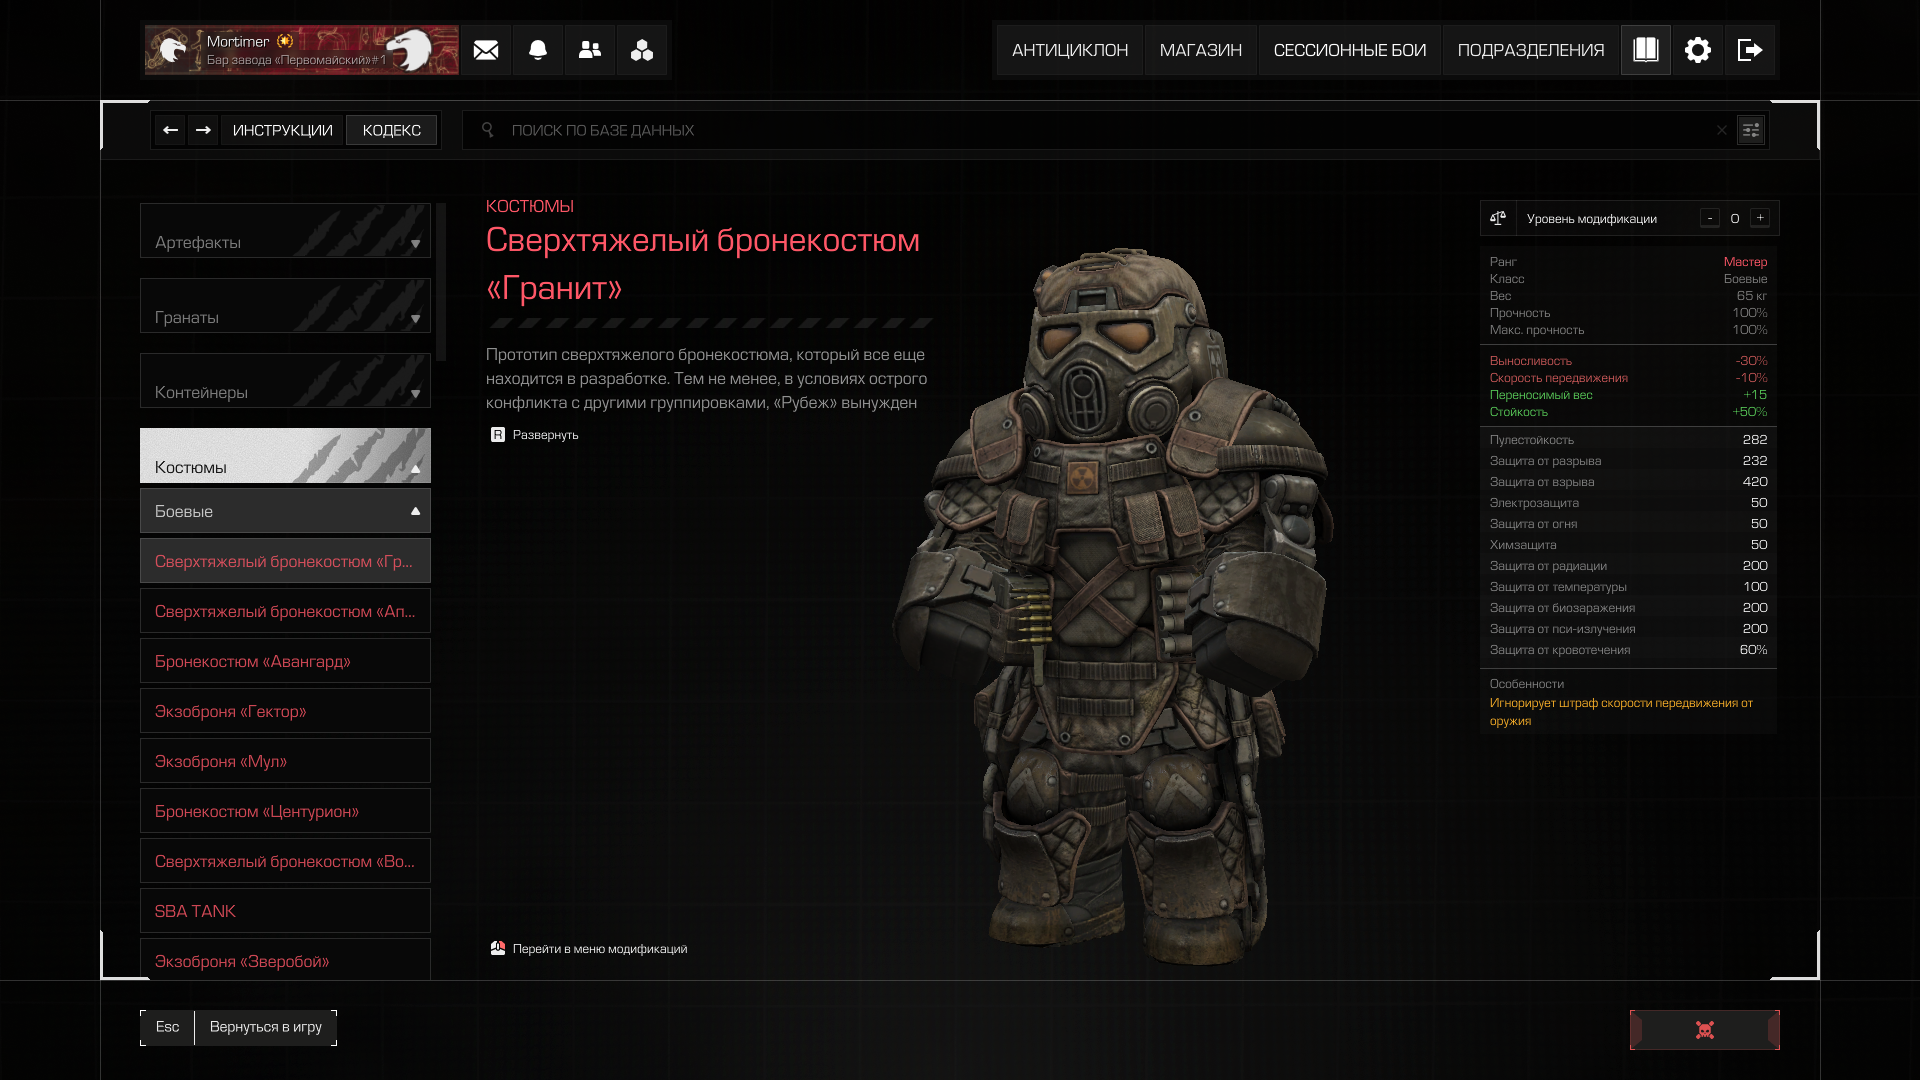Click the Особенности feature description text
This screenshot has height=1080, width=1920.
pyautogui.click(x=1621, y=712)
